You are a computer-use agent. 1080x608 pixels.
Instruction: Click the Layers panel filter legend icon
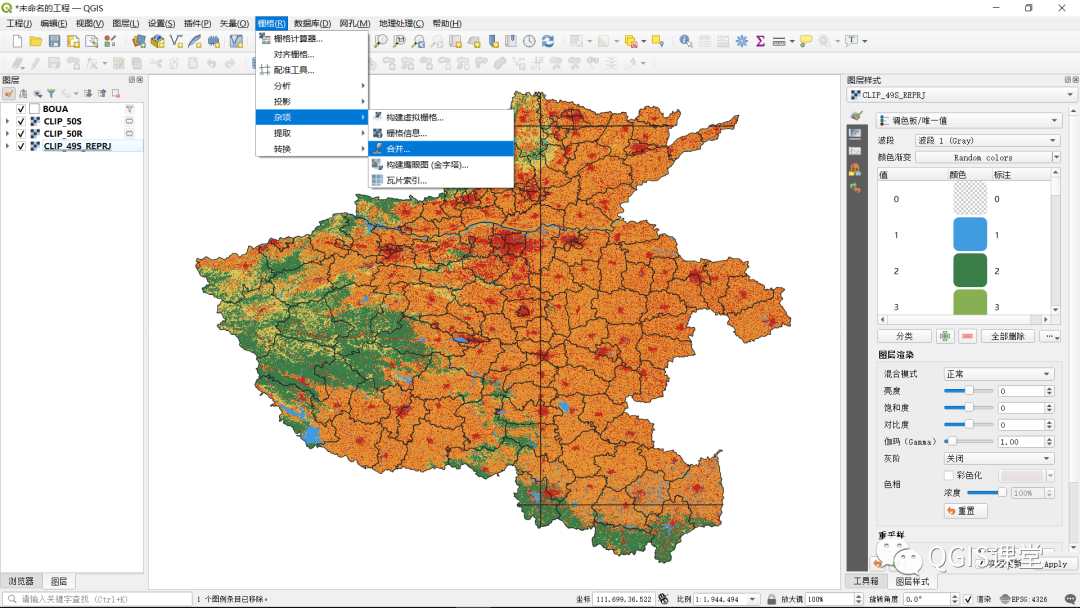click(51, 94)
